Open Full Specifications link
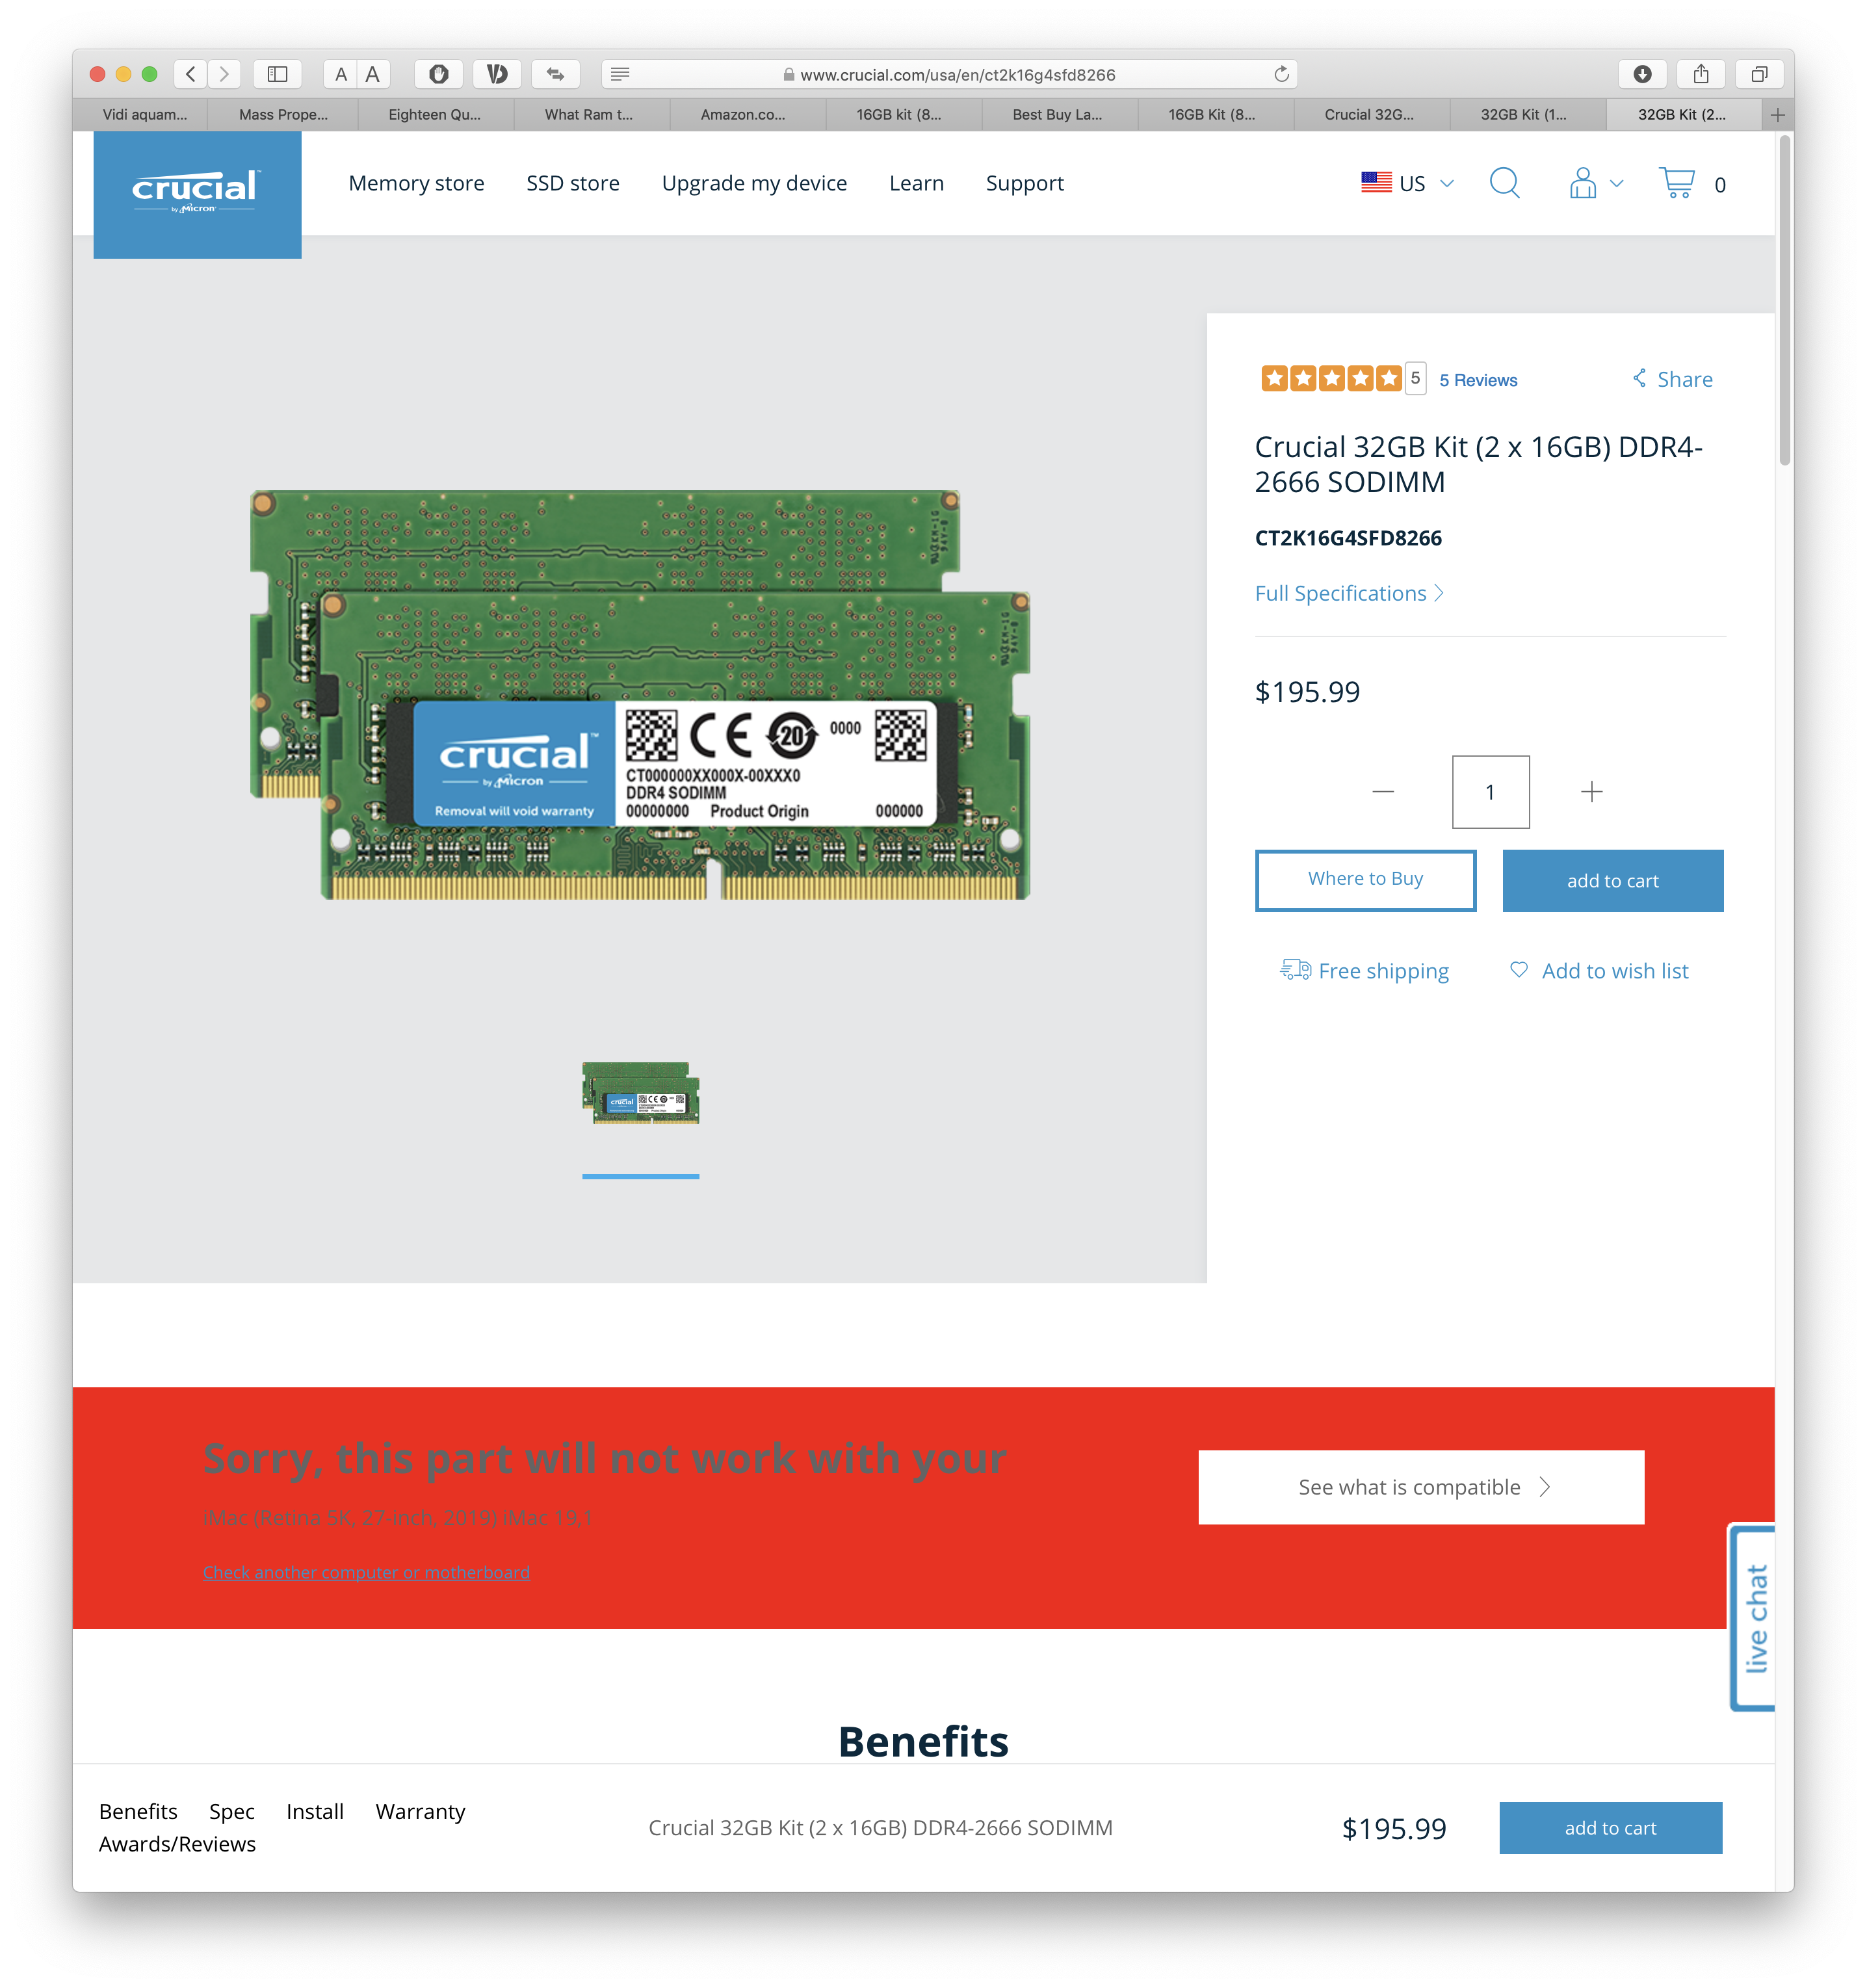 click(x=1349, y=593)
